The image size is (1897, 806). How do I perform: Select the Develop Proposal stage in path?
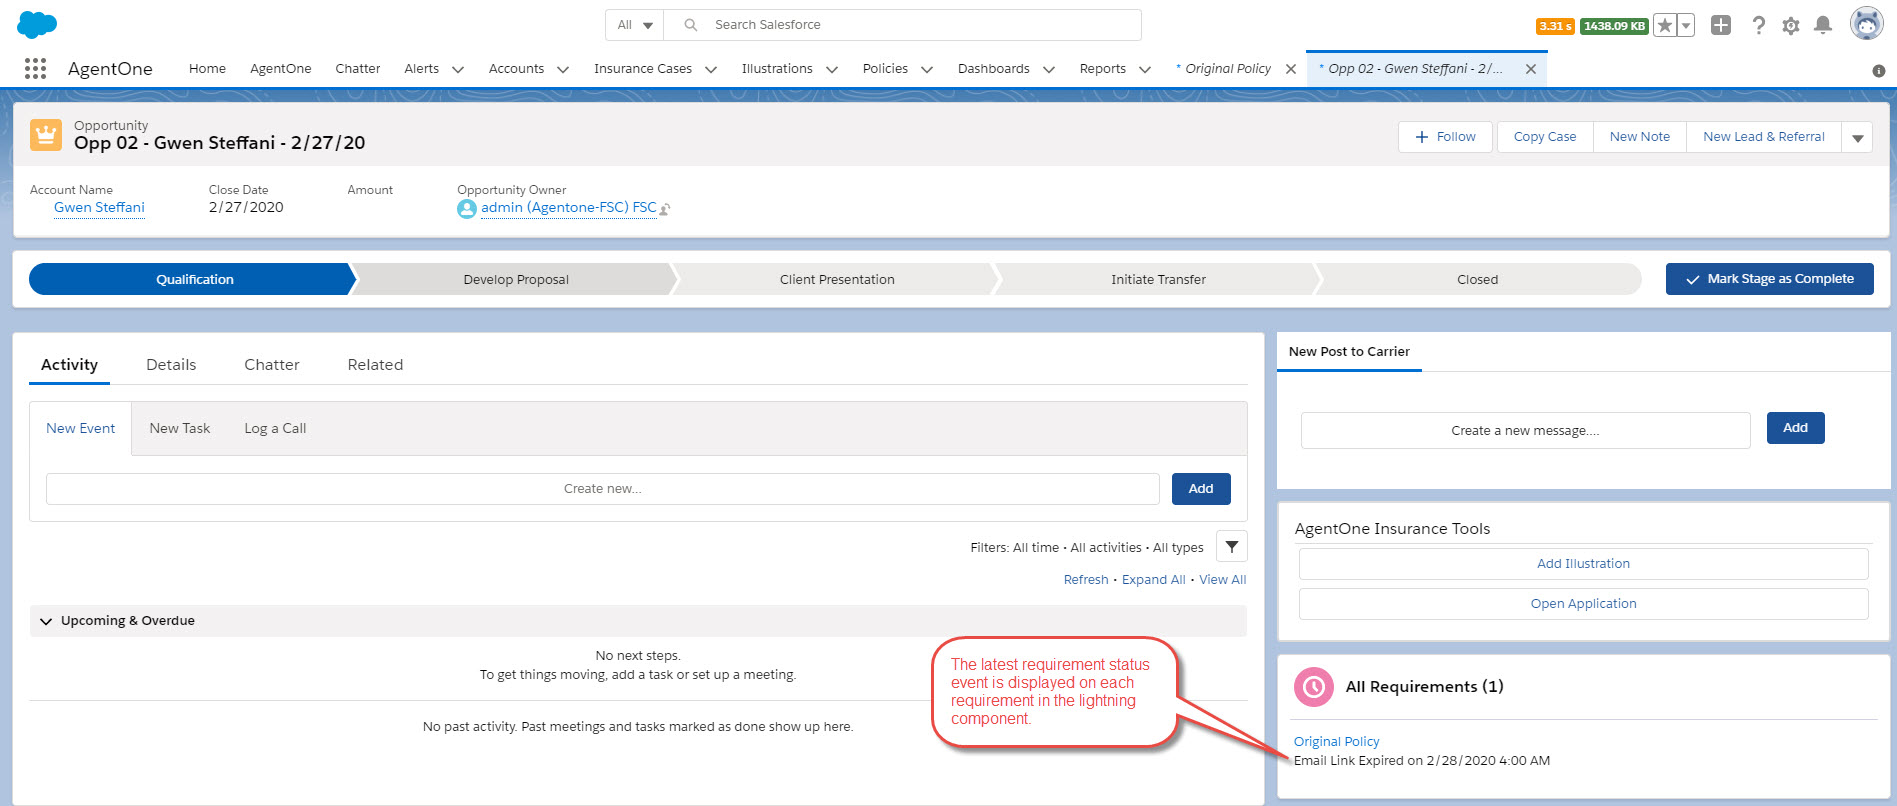(516, 279)
